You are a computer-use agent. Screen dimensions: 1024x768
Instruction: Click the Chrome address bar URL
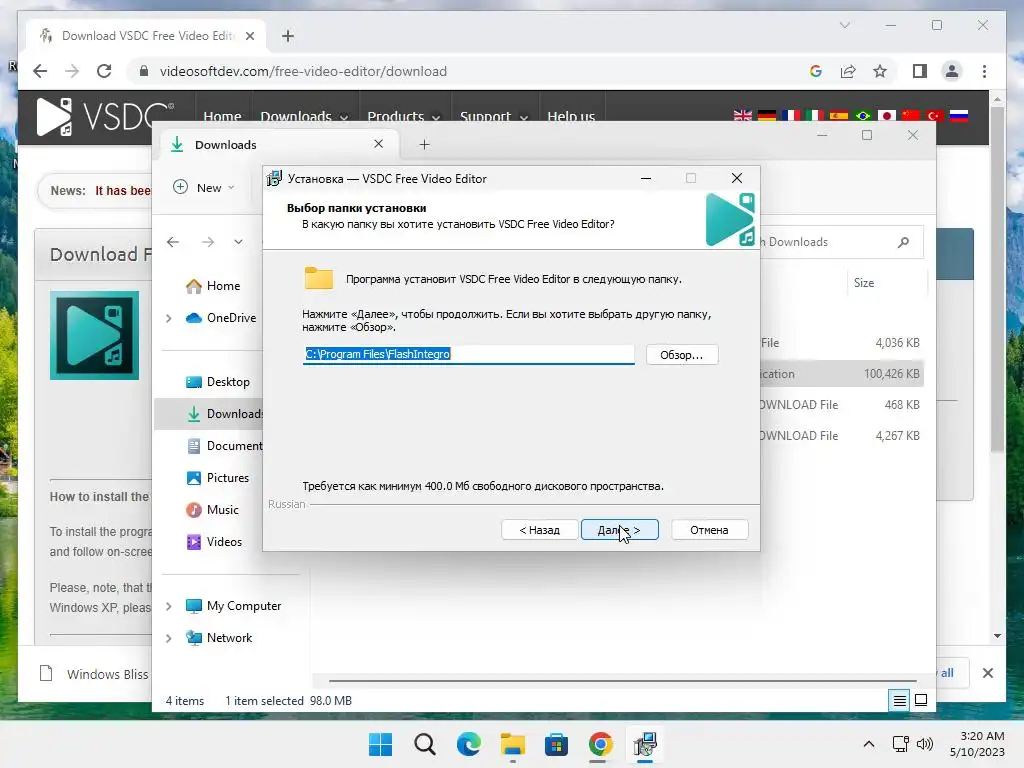tap(303, 71)
